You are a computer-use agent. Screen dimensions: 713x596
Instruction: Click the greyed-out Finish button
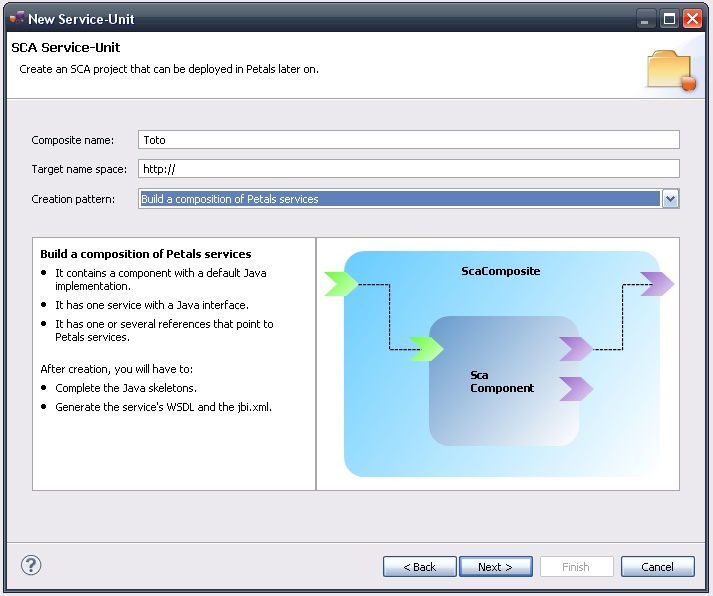click(576, 567)
